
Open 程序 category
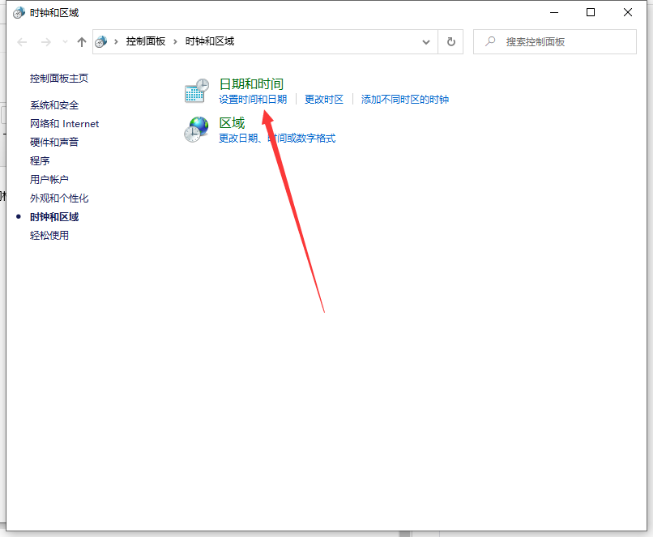(40, 161)
